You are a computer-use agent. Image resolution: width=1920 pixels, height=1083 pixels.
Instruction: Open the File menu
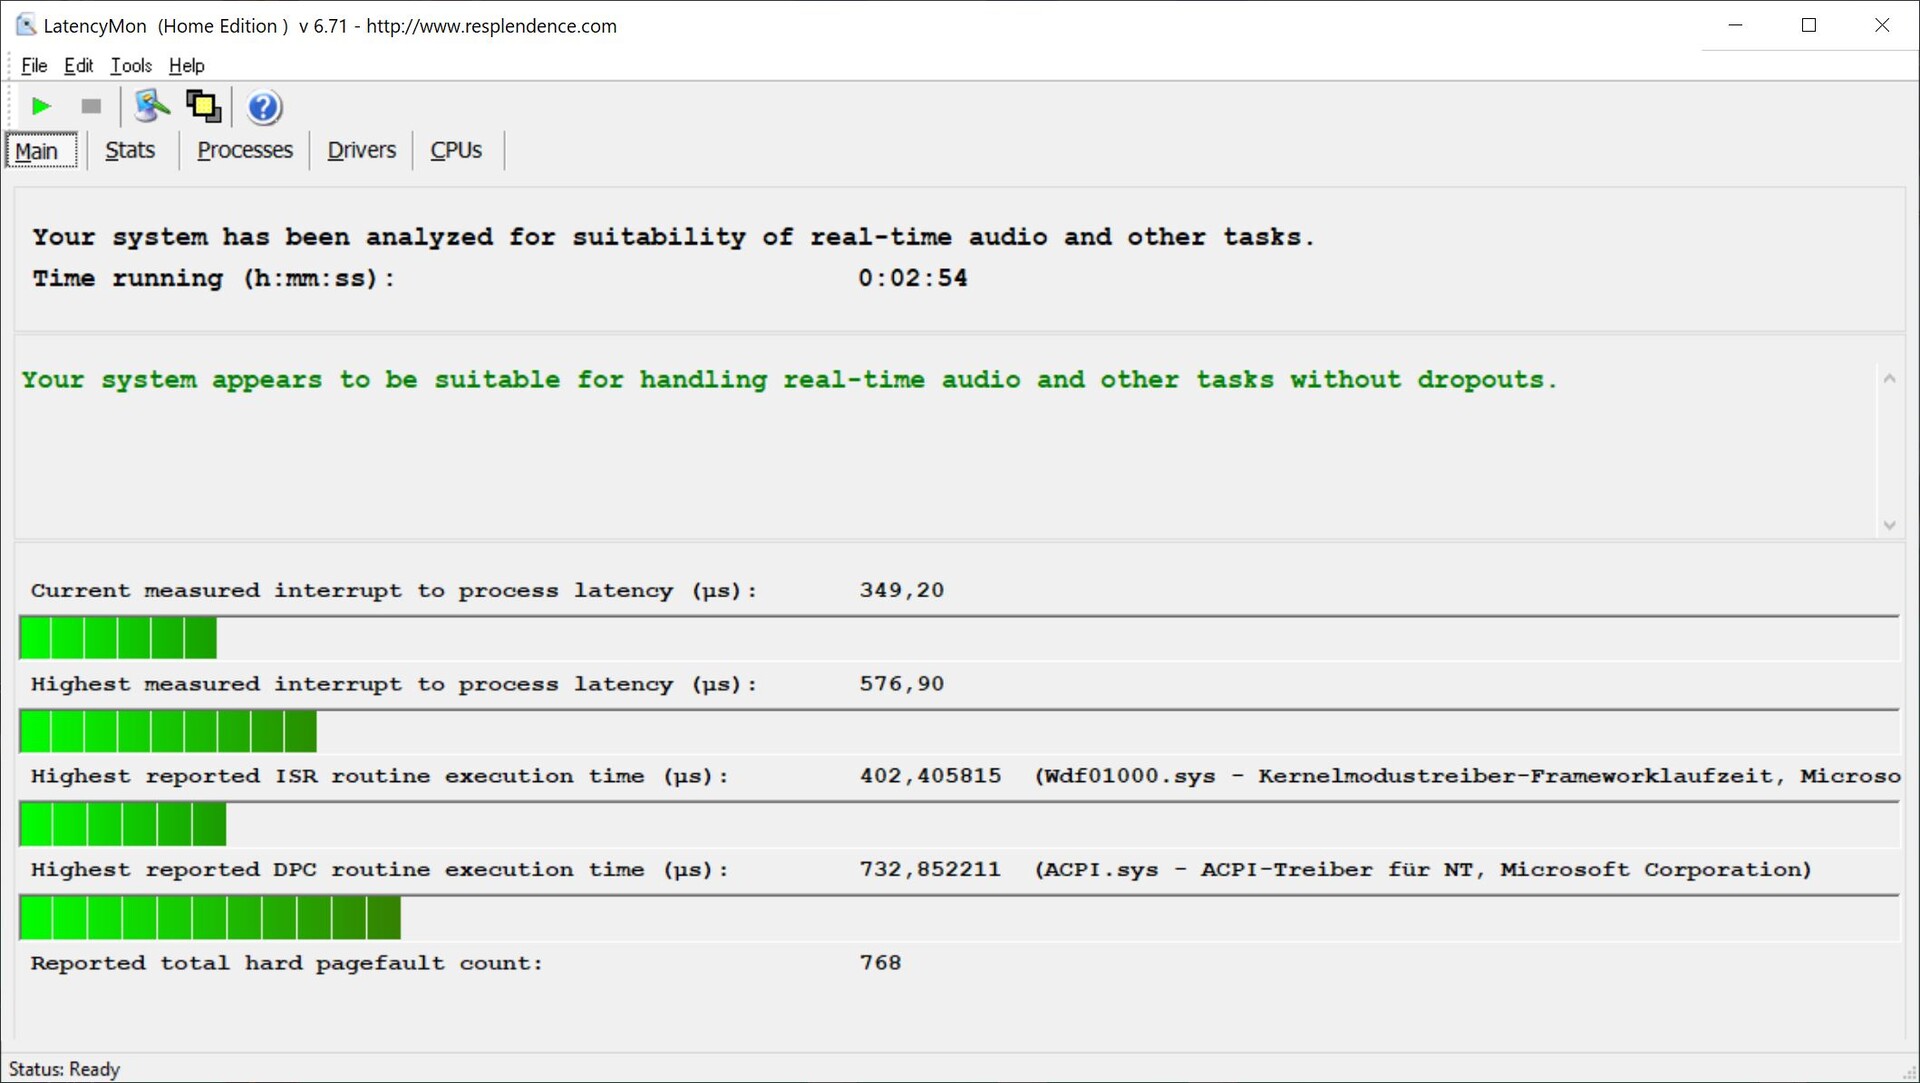tap(34, 66)
